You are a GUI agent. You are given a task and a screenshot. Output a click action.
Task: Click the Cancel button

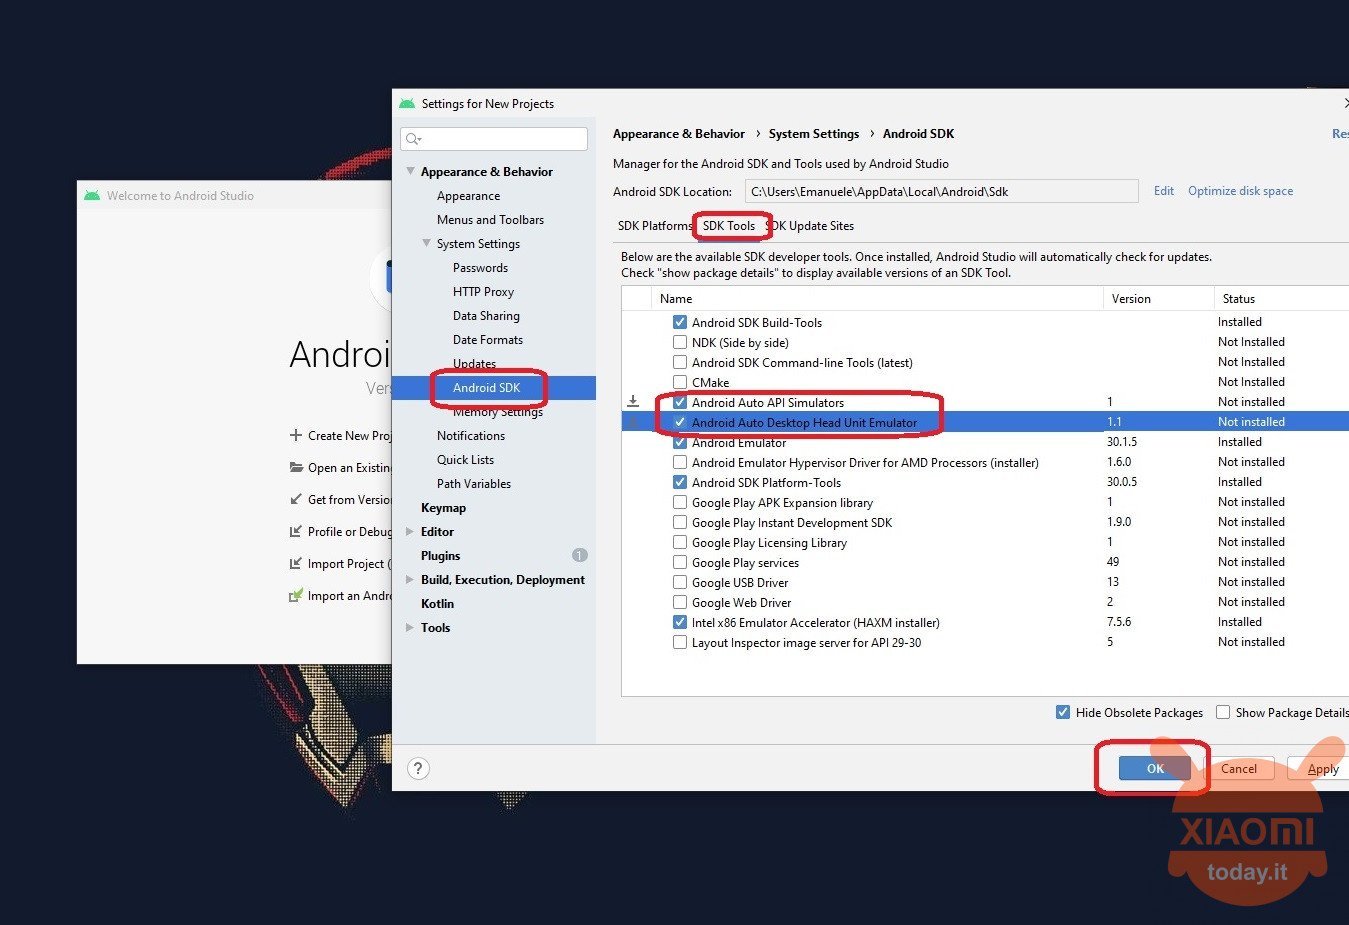pos(1238,768)
